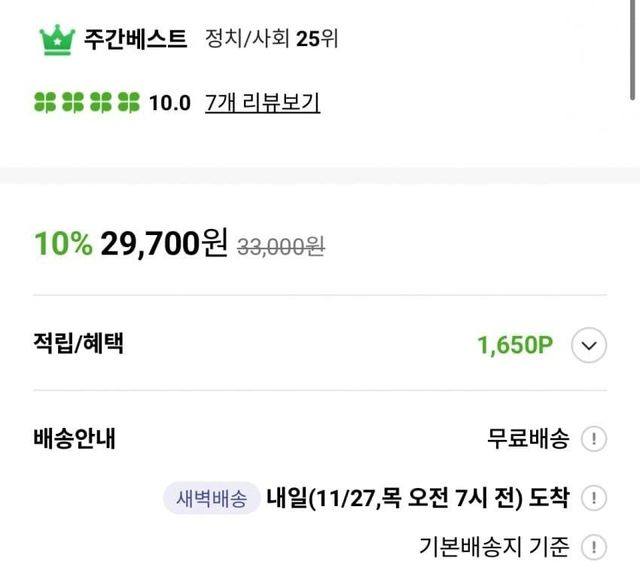Click the last clover rating icon
This screenshot has height=568, width=640.
point(128,102)
